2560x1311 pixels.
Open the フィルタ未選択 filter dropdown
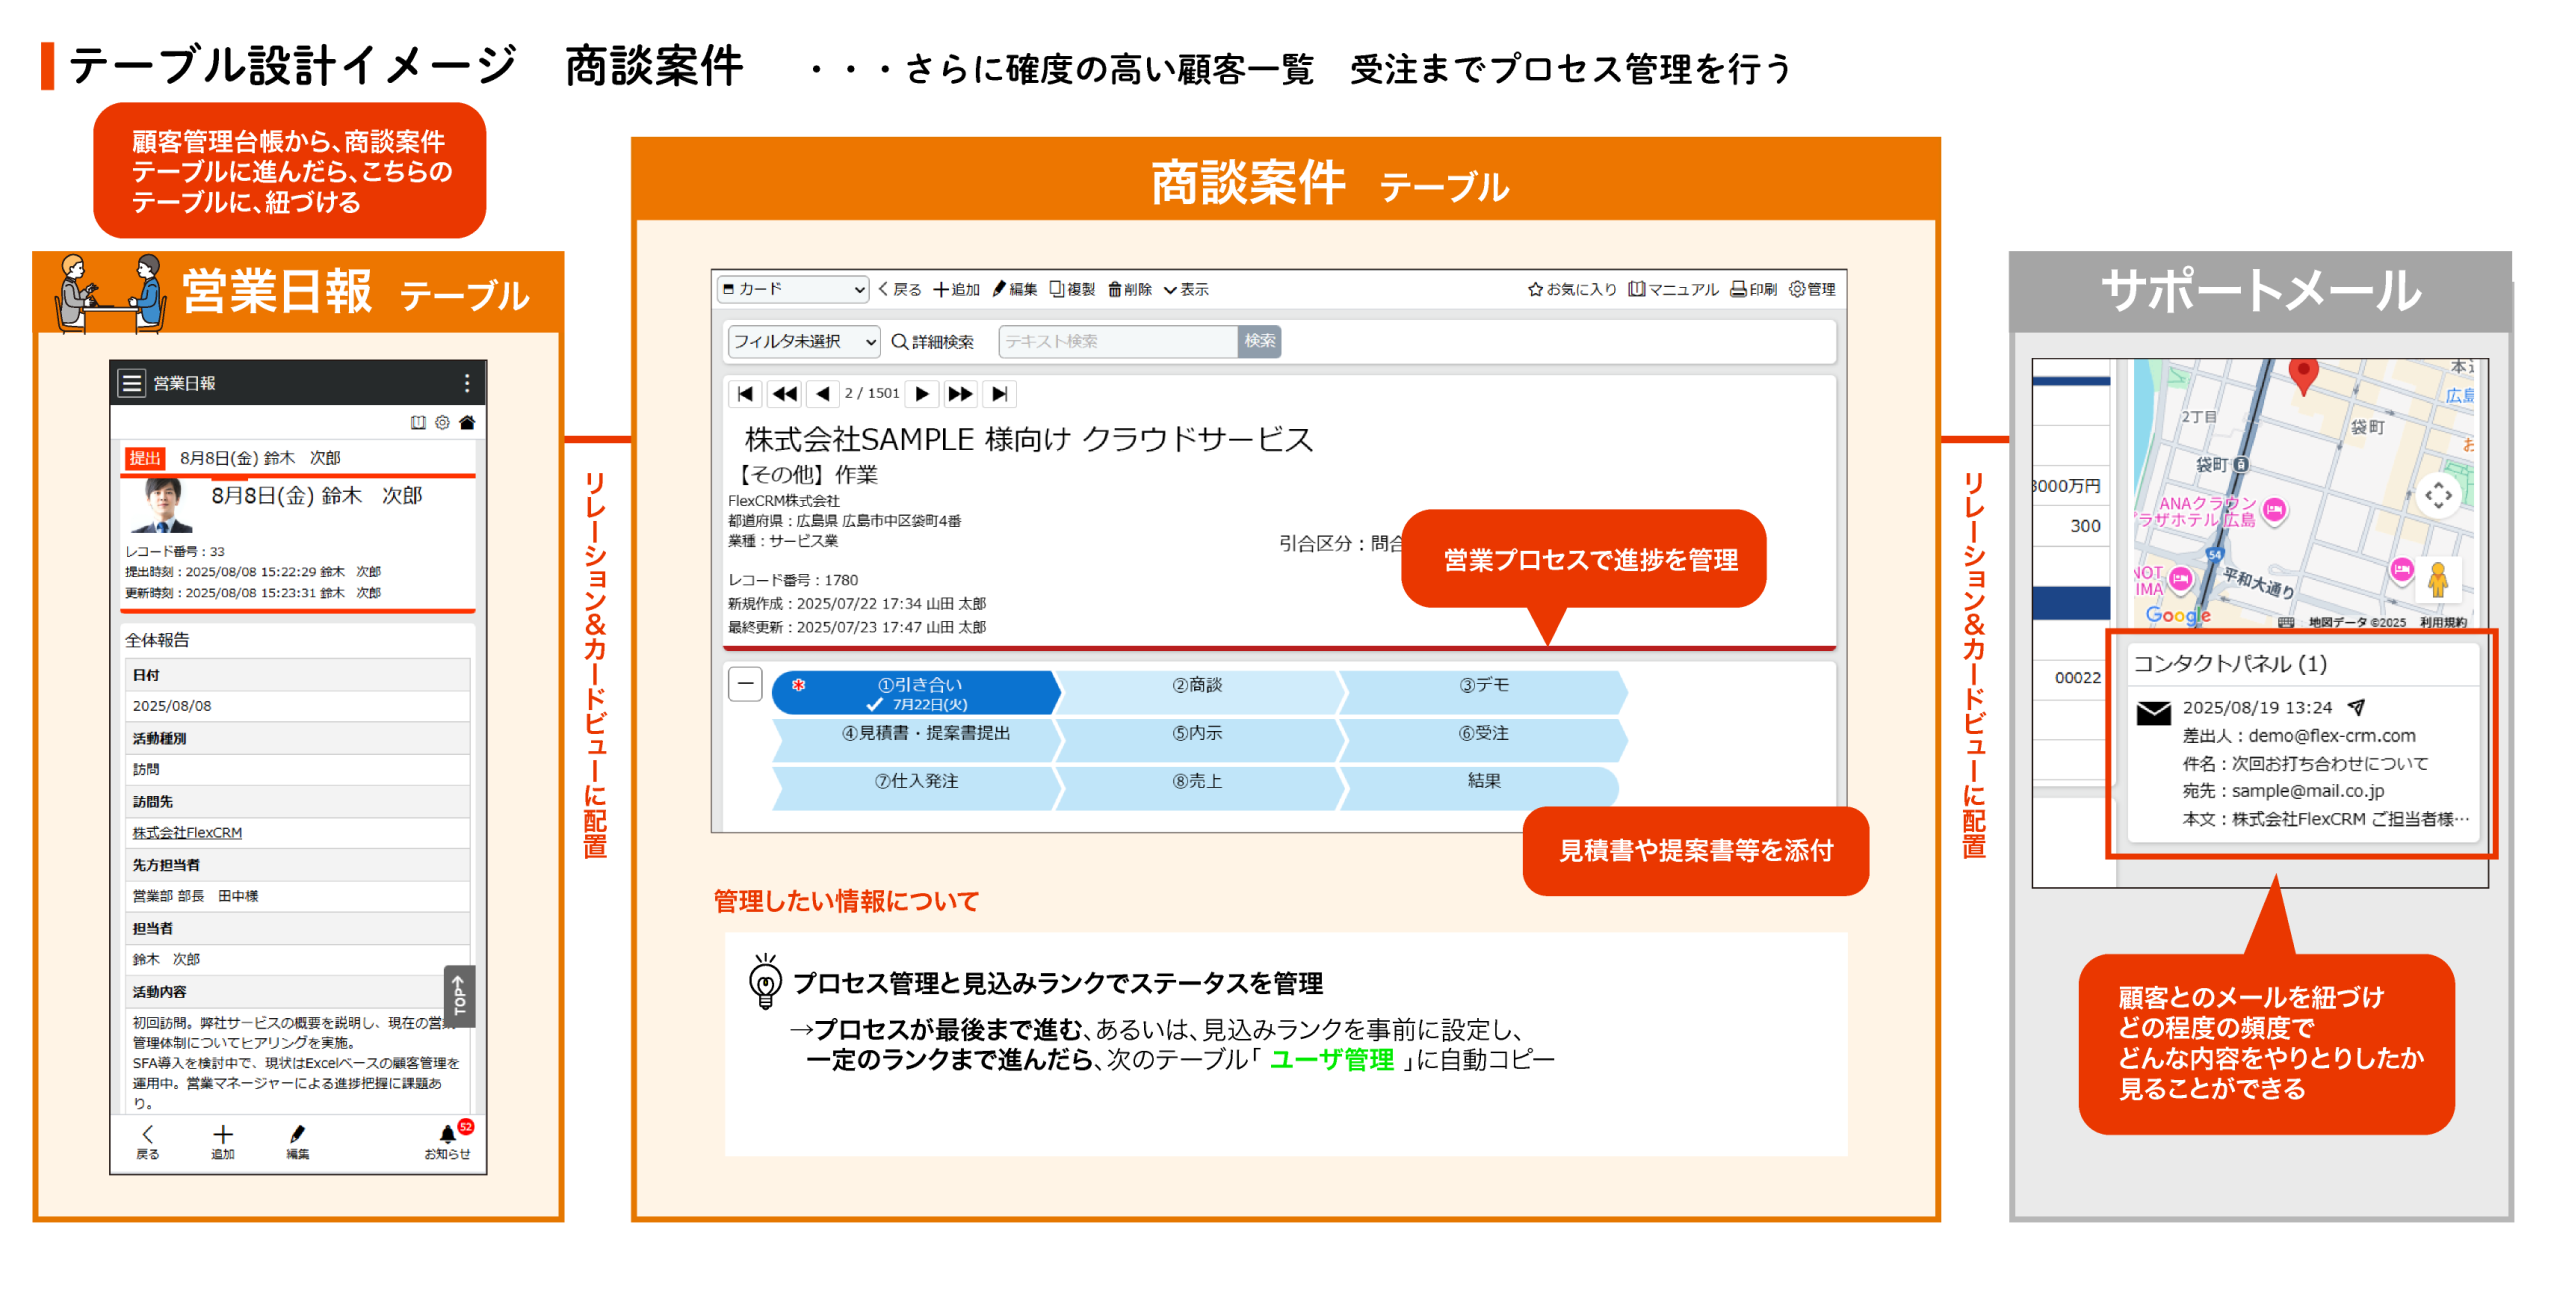803,342
